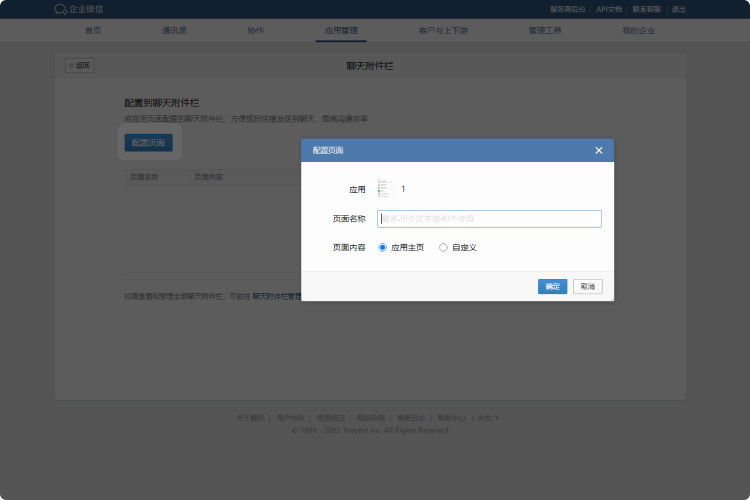Click the 配置页面 blue button
This screenshot has height=500, width=750.
tap(148, 143)
